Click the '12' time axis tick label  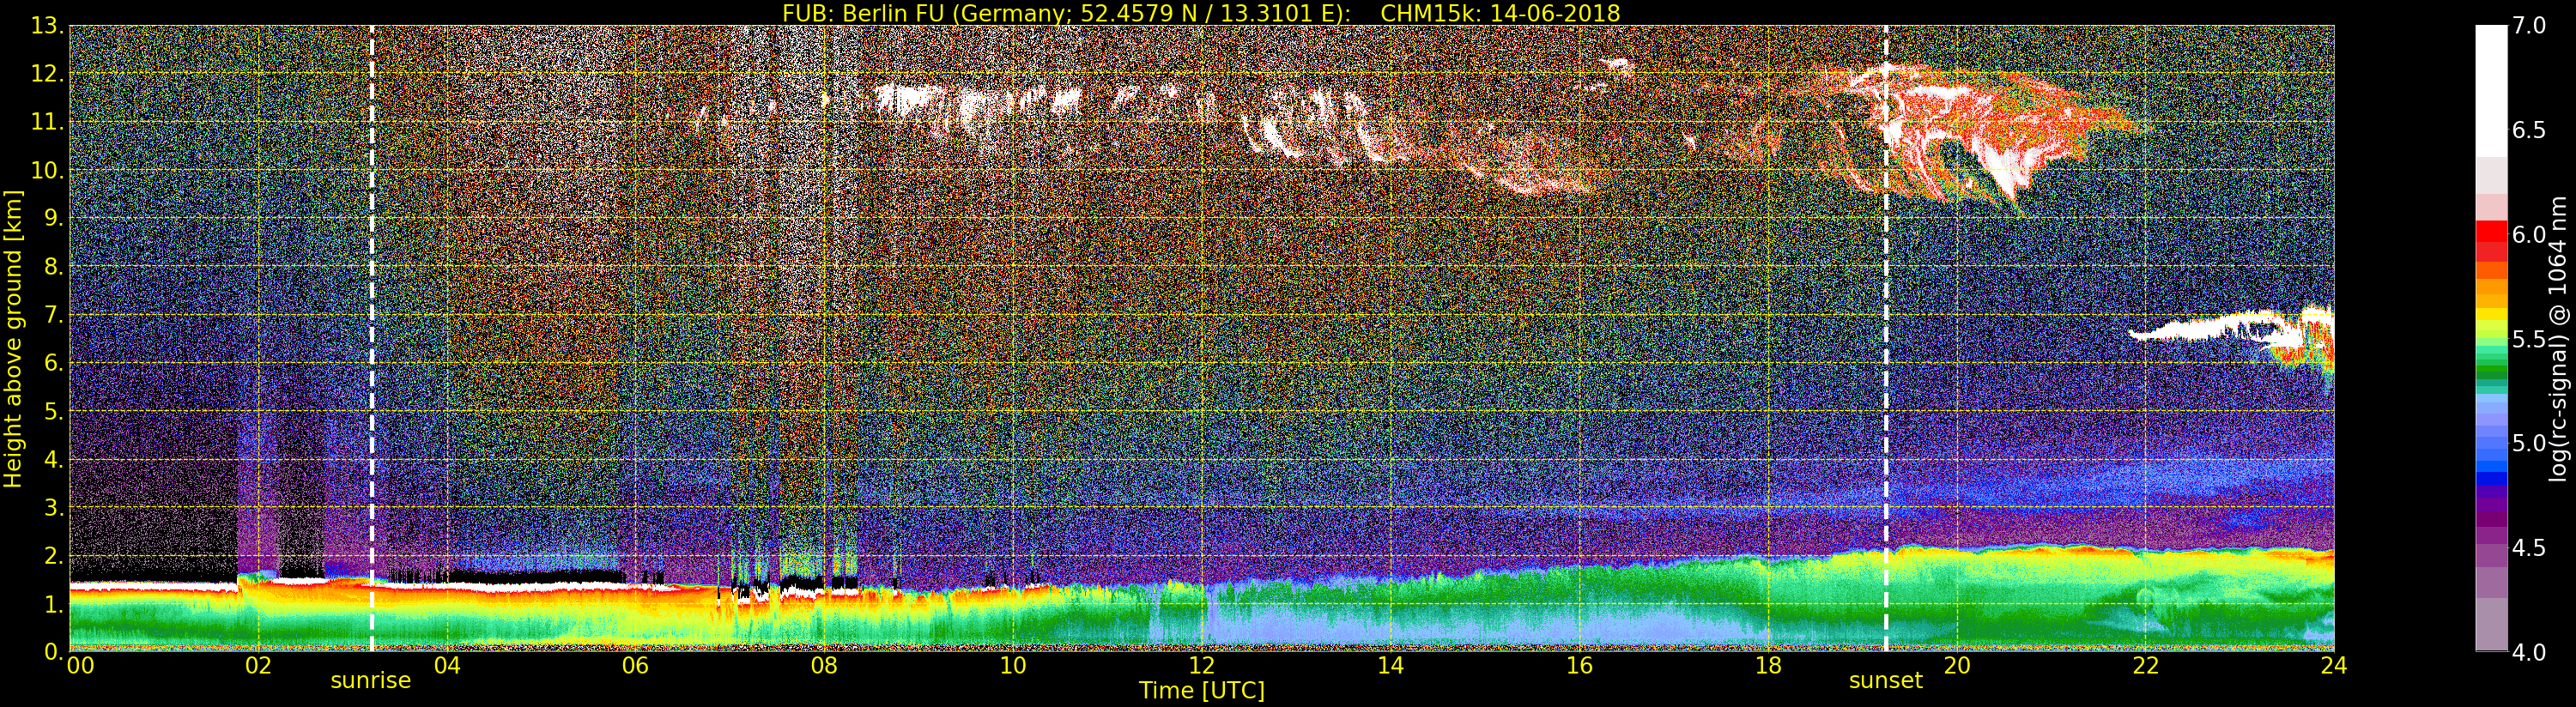click(x=1202, y=665)
